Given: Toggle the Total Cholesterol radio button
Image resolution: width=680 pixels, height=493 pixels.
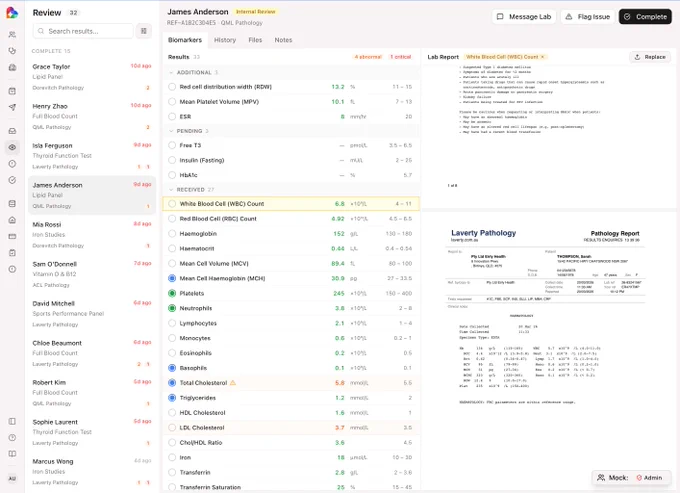Looking at the screenshot, I should point(172,383).
